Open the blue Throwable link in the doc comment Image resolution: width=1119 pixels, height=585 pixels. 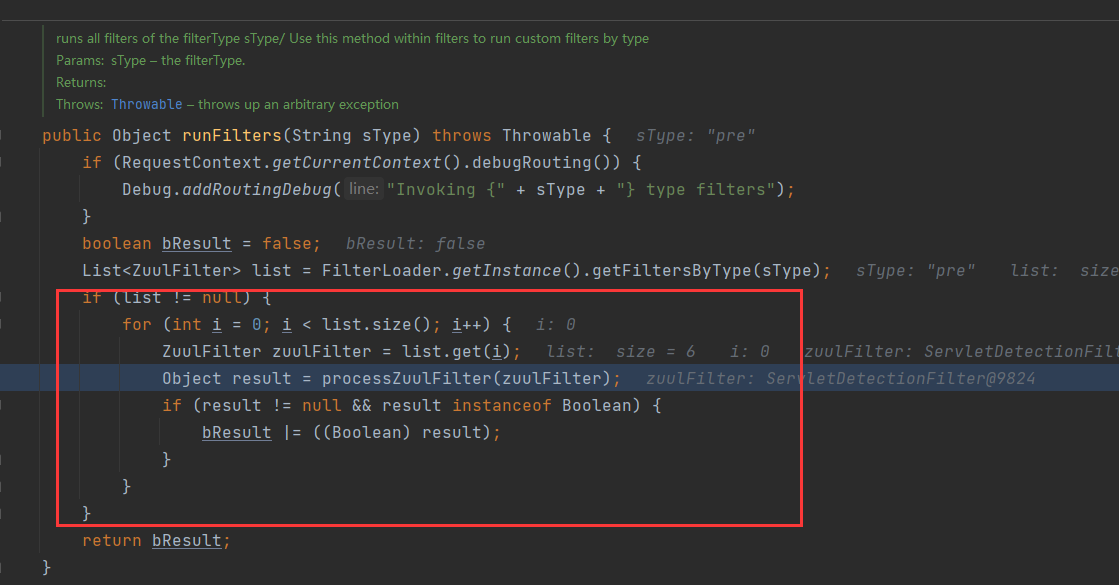click(x=146, y=104)
